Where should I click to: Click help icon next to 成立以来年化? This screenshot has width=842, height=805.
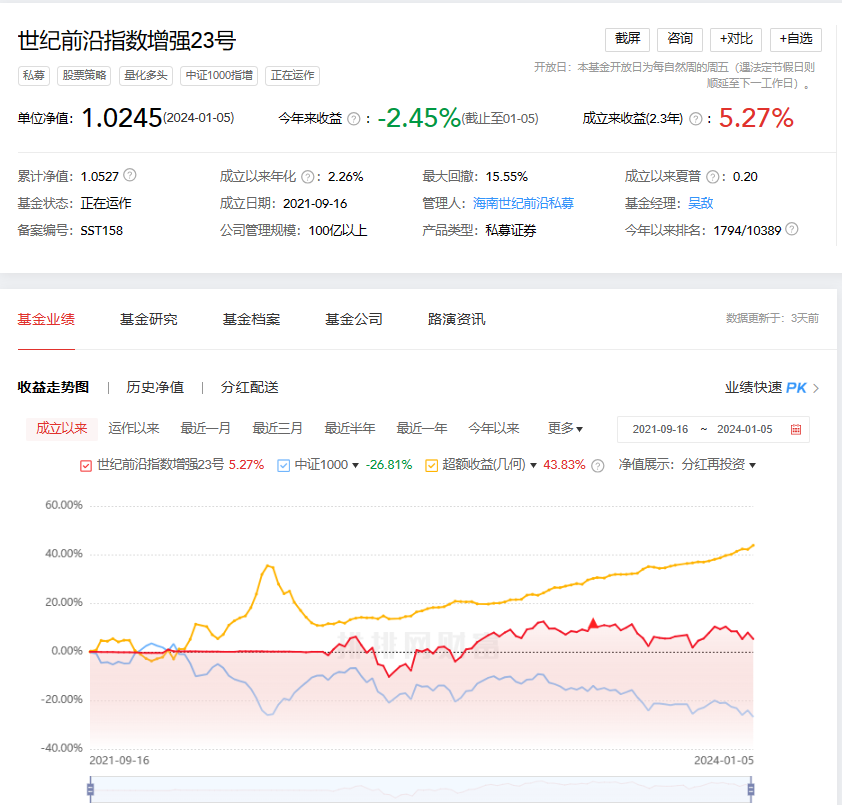coord(308,177)
